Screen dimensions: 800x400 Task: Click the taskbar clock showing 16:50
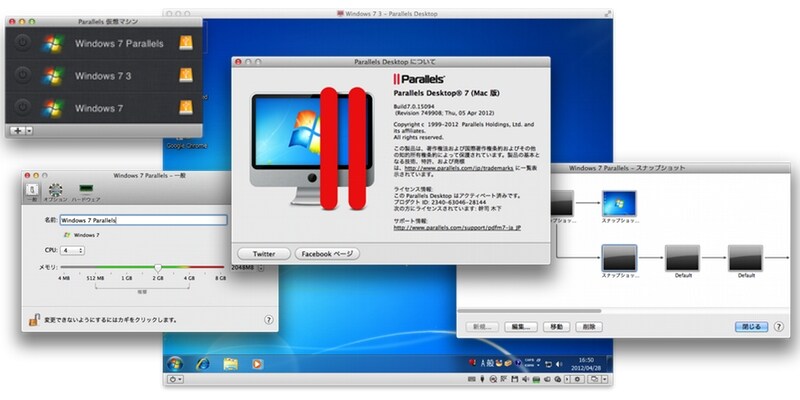point(586,364)
